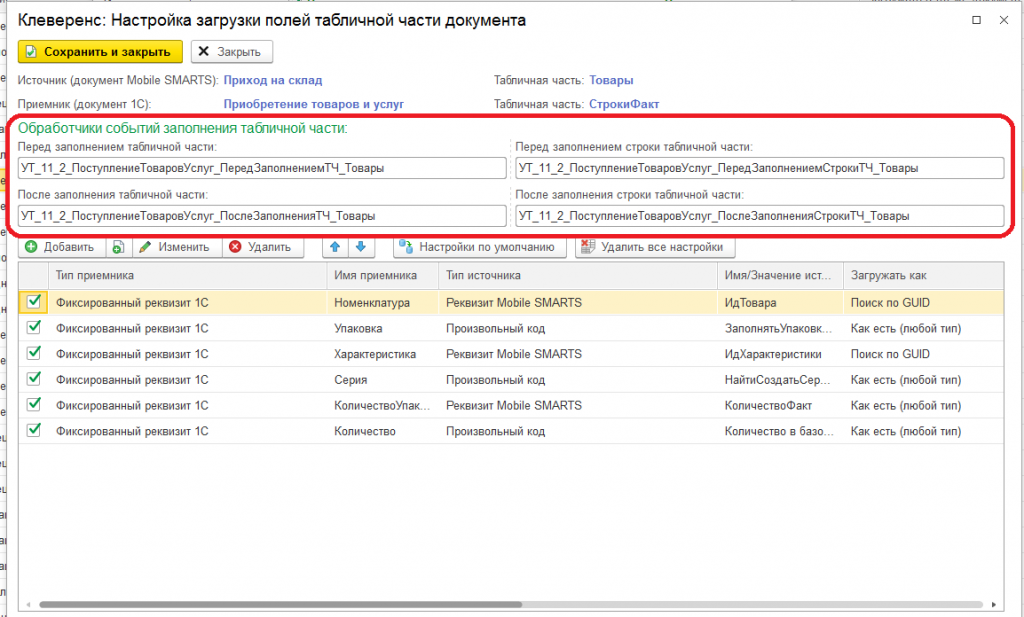Select the ЗаполнятьУпаковк... source cell
1024x617 pixels.
[780, 328]
